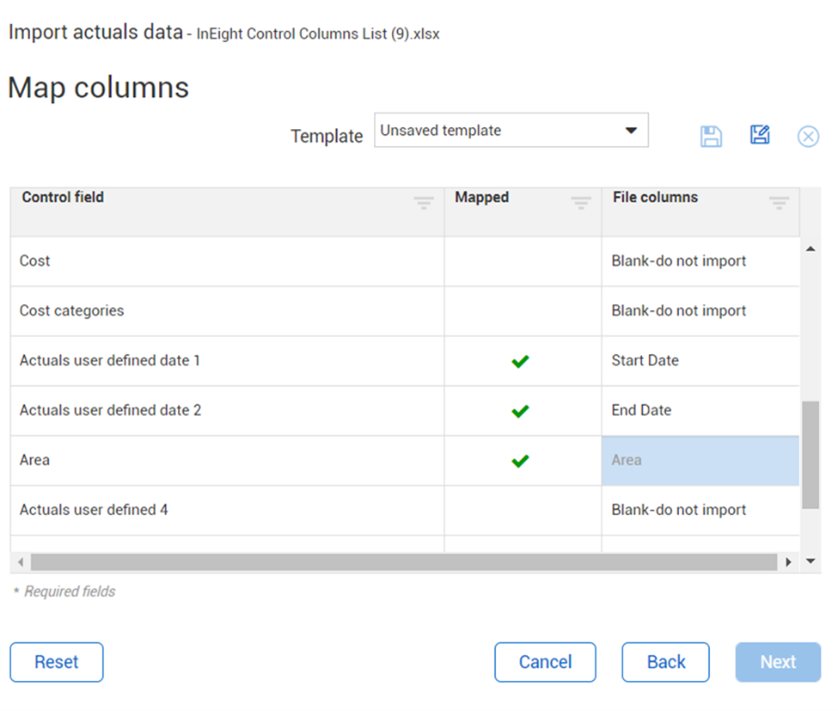Open the Cost row file column dropdown
This screenshot has width=838, height=711.
coord(700,261)
